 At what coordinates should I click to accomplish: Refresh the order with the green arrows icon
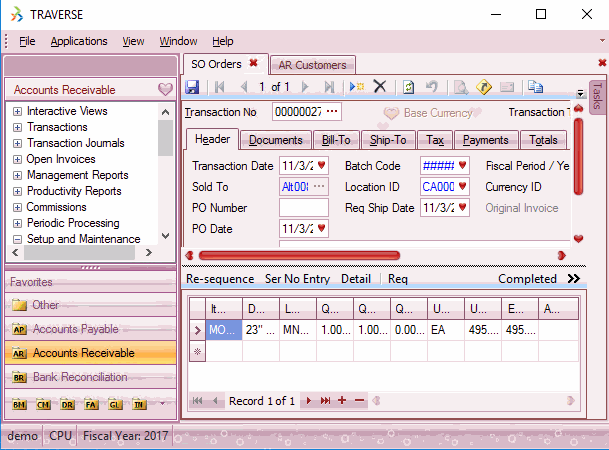click(408, 87)
